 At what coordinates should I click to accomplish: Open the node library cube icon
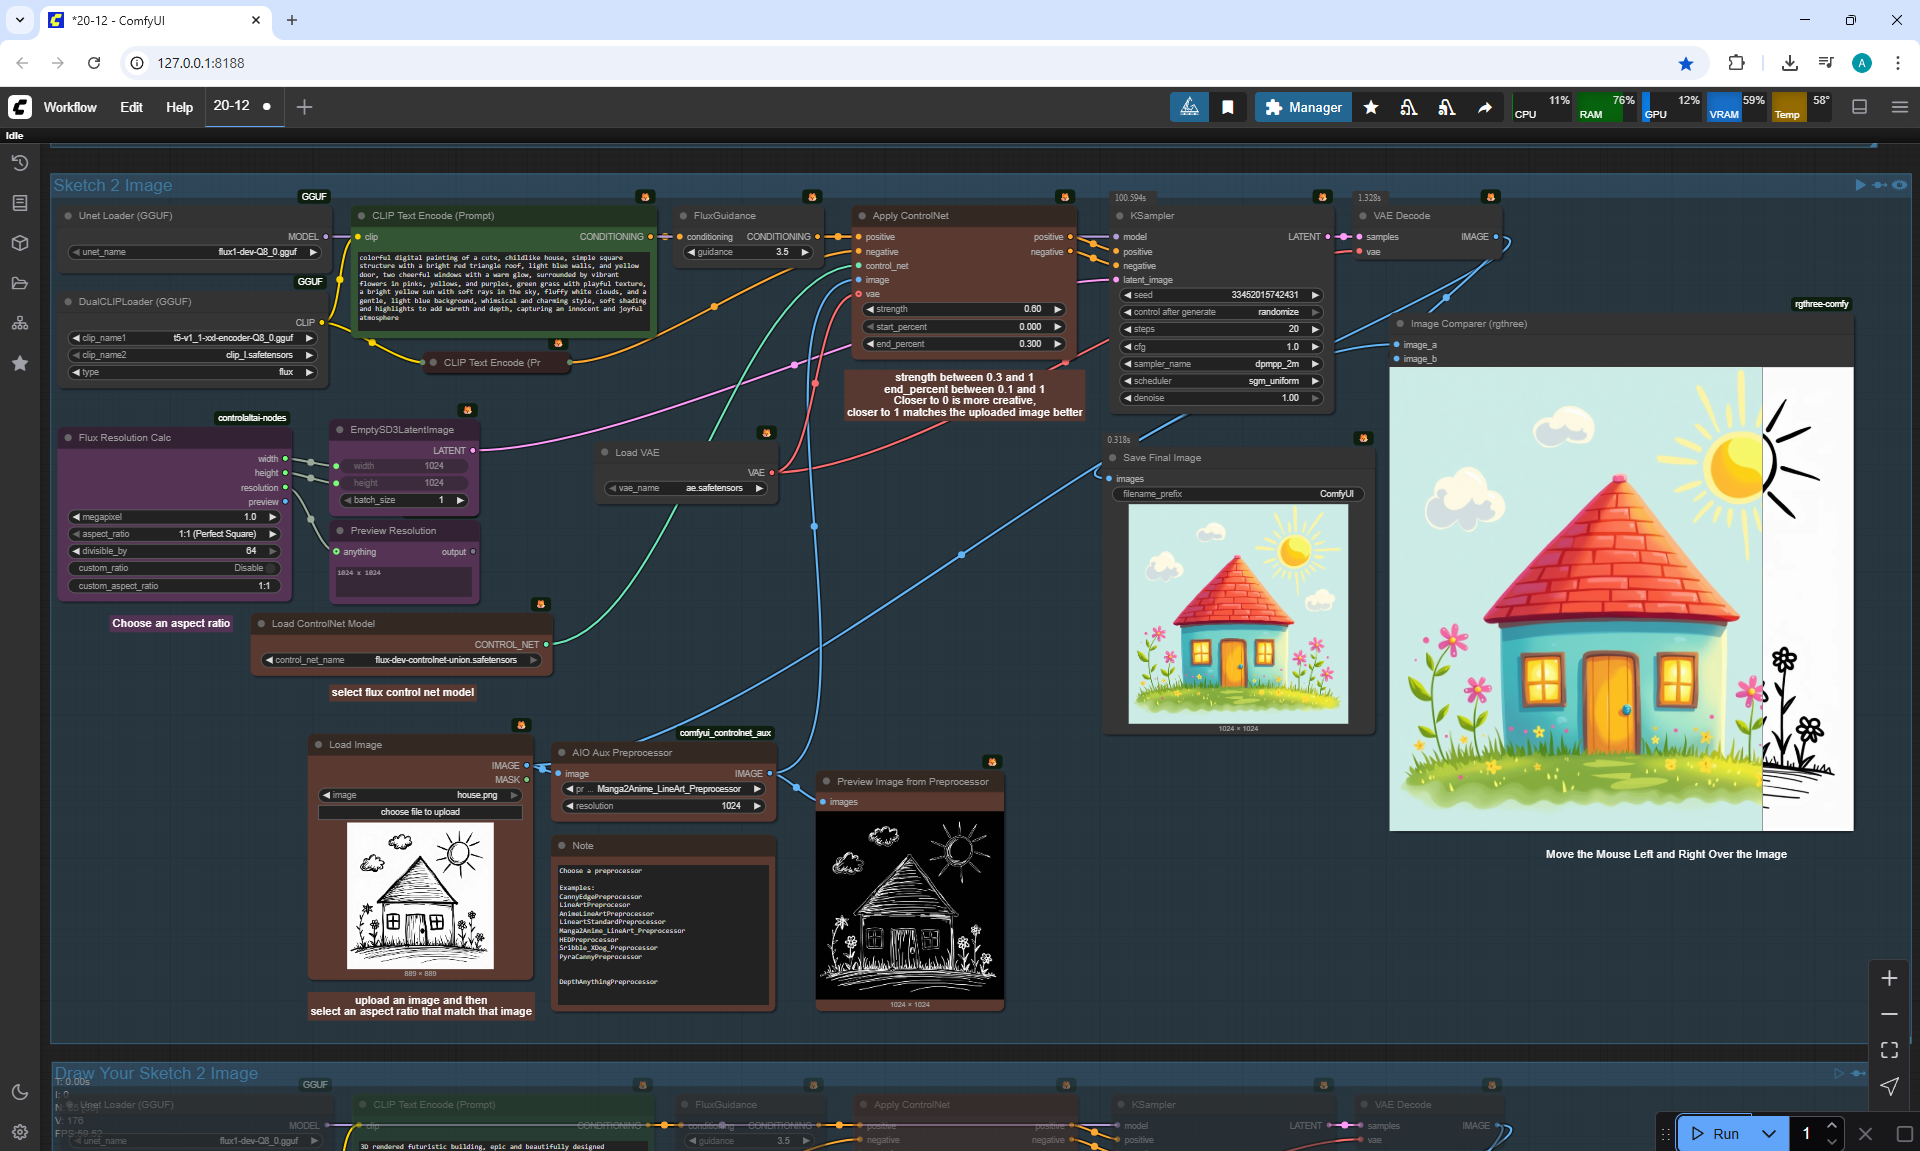[19, 243]
